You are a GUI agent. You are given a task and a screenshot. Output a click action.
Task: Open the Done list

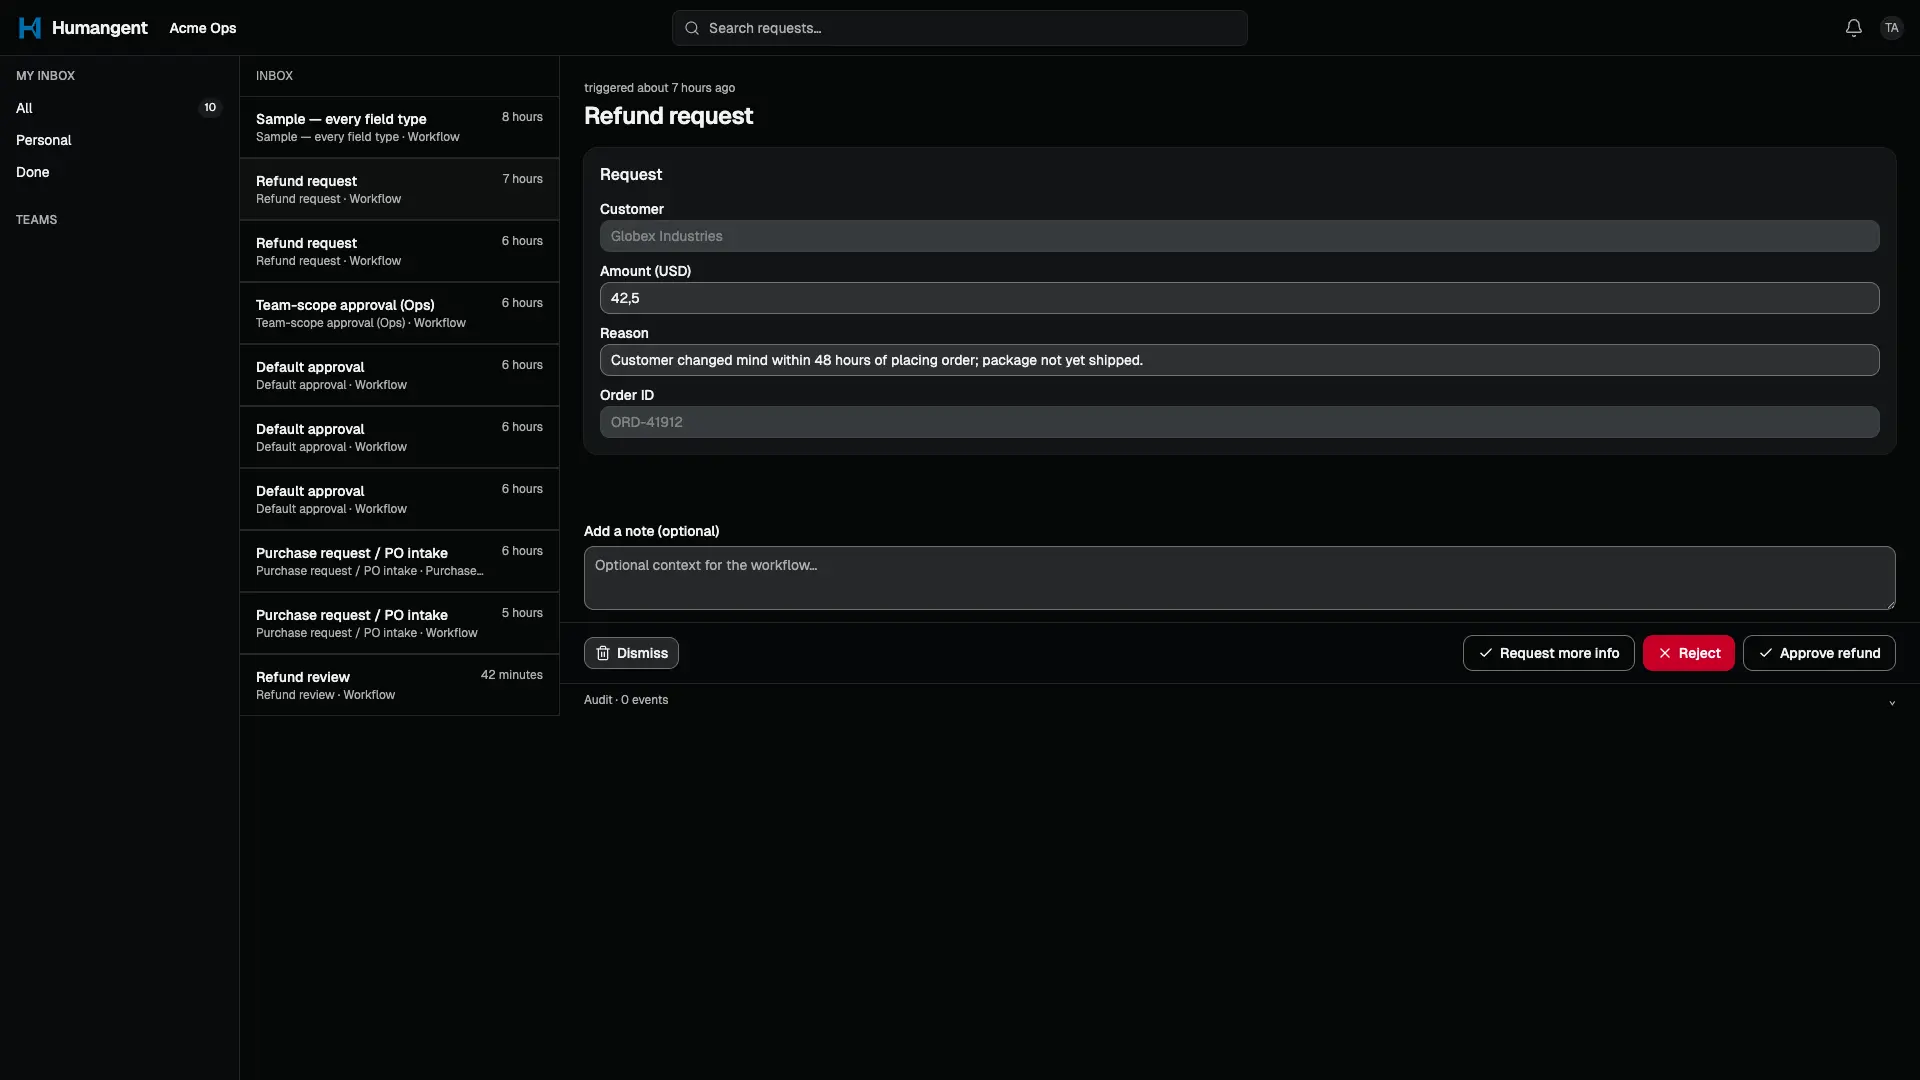point(119,172)
